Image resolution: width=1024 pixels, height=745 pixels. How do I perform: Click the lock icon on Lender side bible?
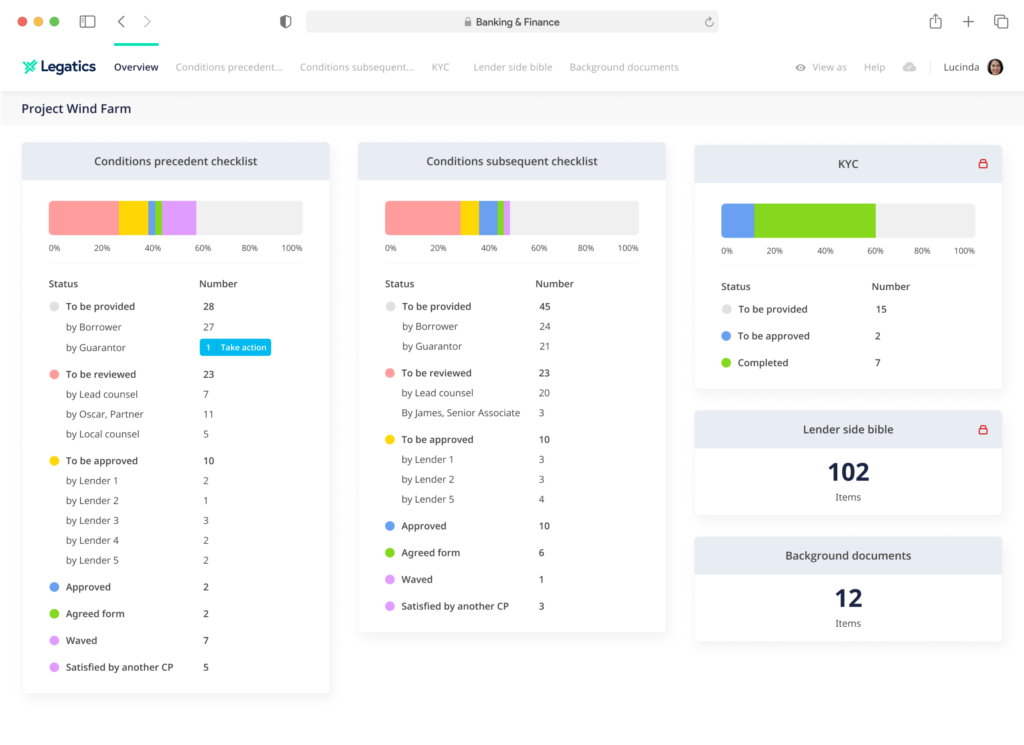(x=982, y=430)
